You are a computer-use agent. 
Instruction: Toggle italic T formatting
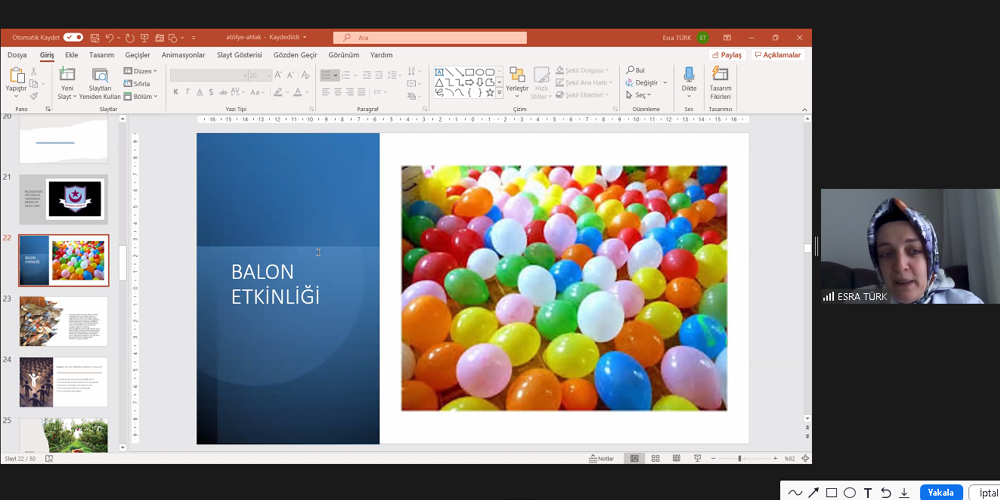(188, 92)
